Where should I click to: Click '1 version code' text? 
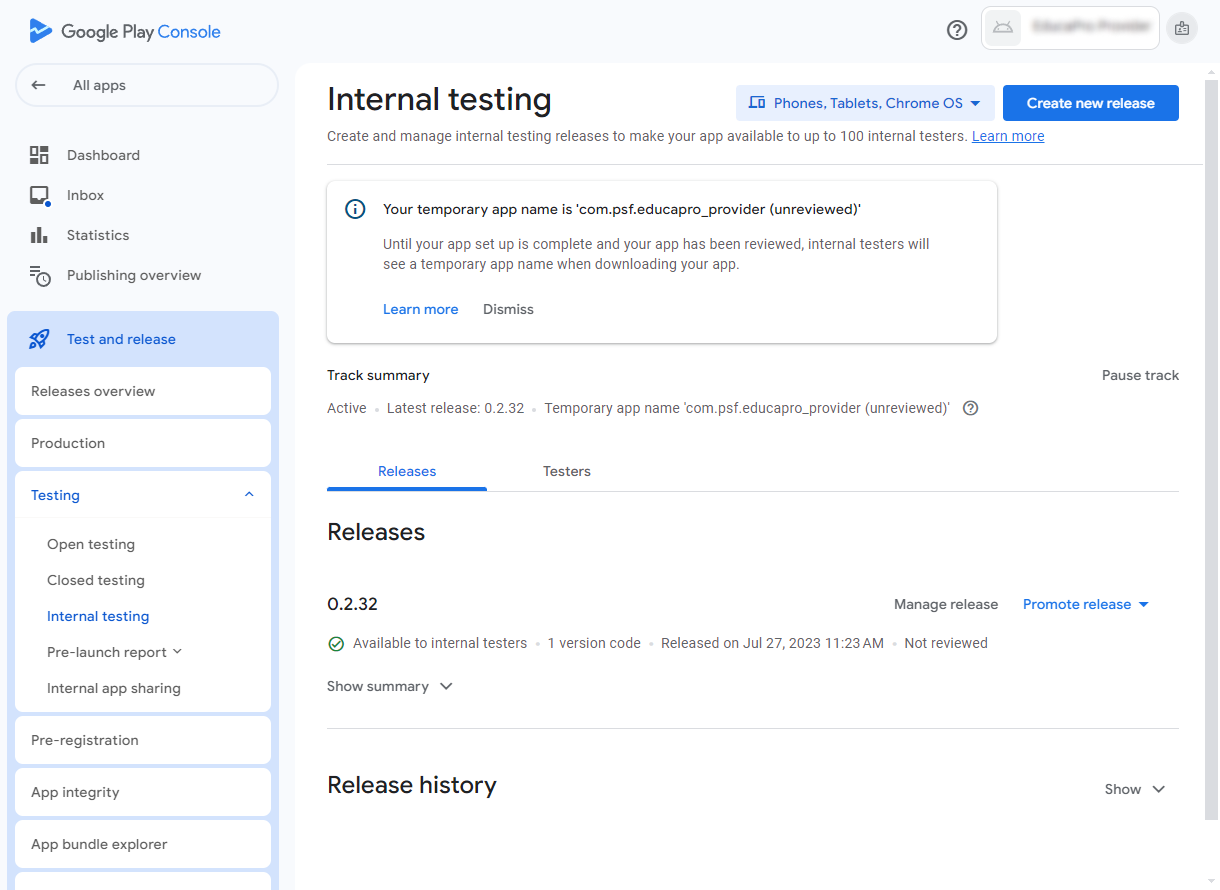(x=594, y=643)
